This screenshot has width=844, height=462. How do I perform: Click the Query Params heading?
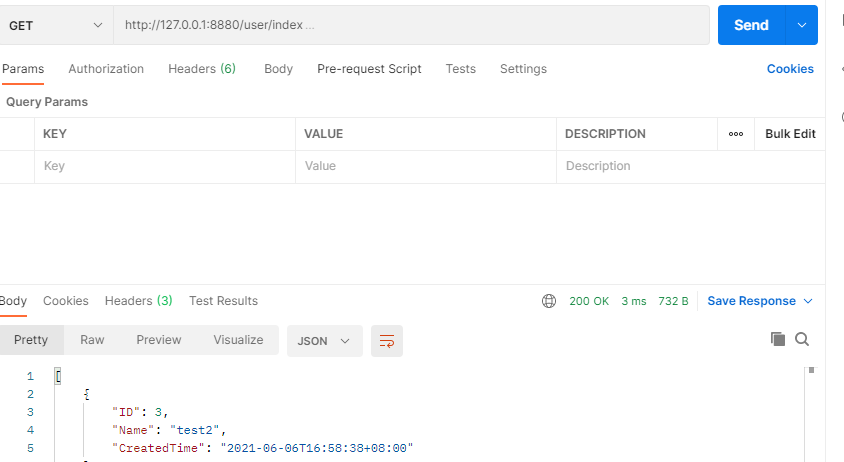tap(47, 102)
